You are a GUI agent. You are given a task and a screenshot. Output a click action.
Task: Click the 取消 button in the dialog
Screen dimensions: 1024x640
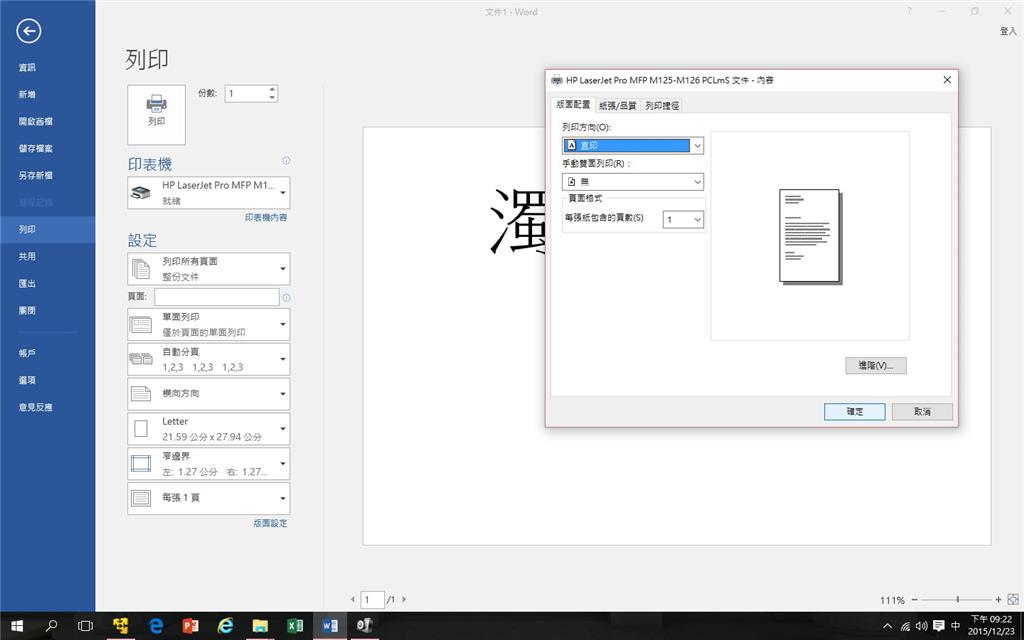click(922, 411)
